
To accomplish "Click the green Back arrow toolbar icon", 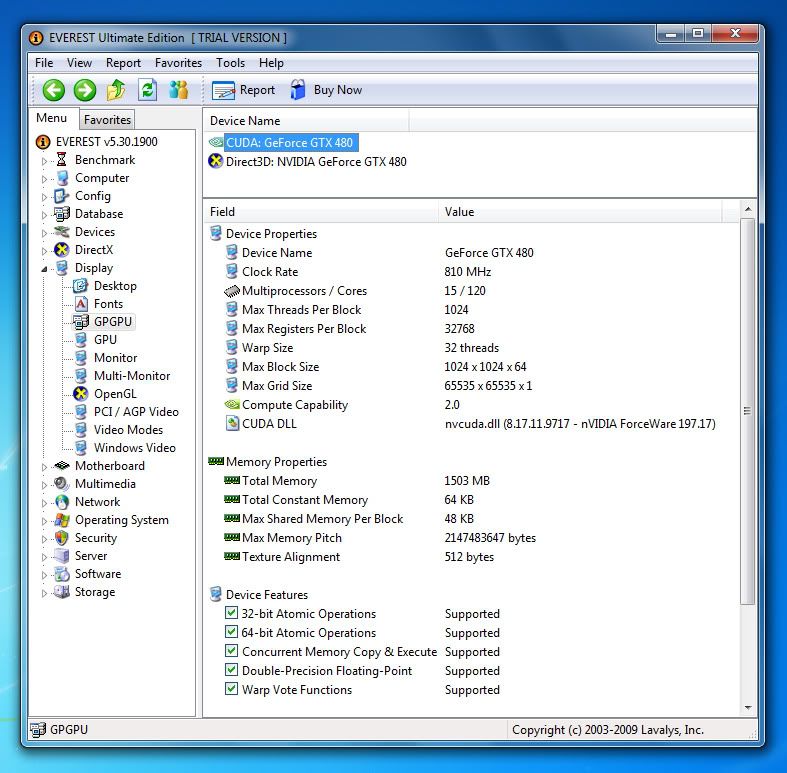I will 54,90.
